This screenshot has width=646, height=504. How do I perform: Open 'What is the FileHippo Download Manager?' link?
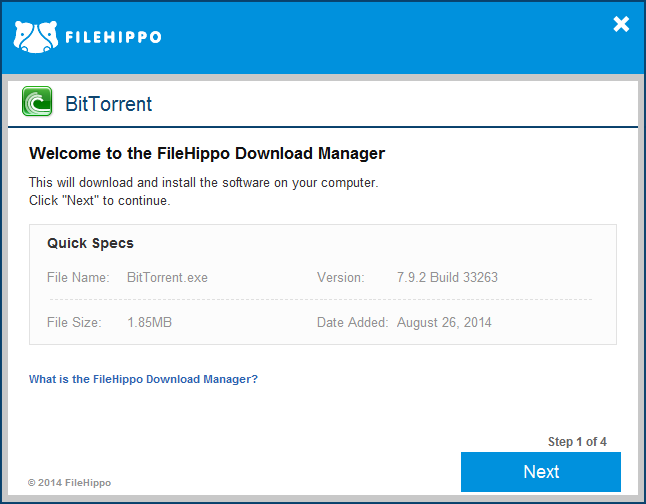[143, 379]
